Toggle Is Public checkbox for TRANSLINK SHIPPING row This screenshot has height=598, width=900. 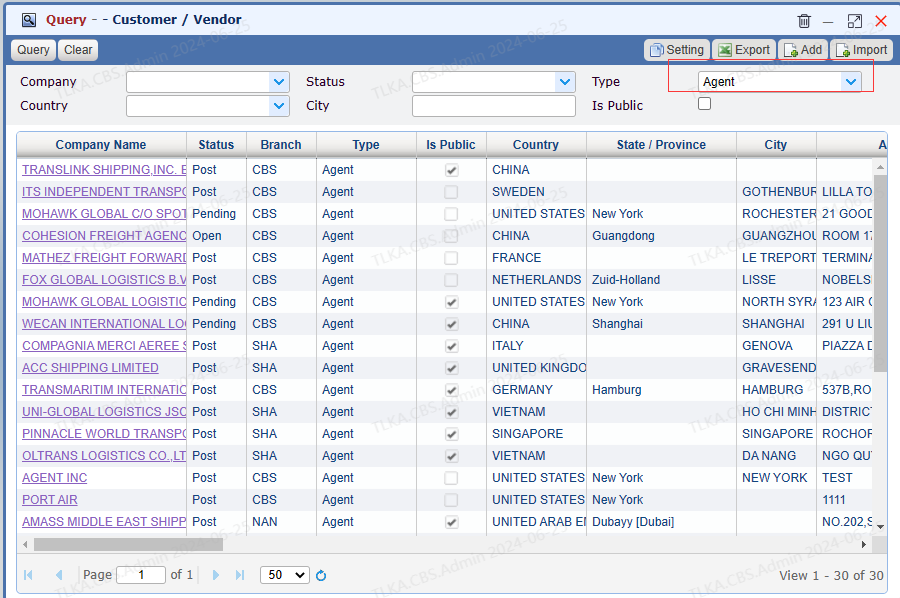pyautogui.click(x=452, y=170)
